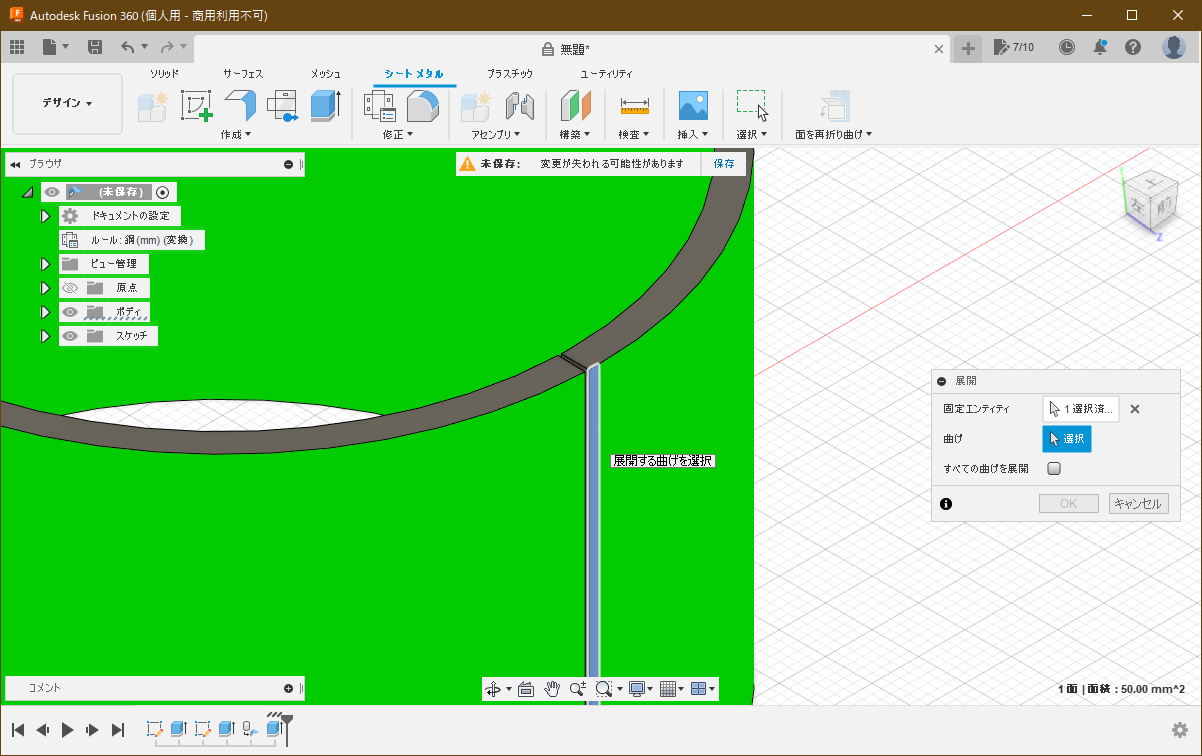This screenshot has width=1202, height=756.
Task: Click the Refold Faces icon
Action: click(x=834, y=106)
